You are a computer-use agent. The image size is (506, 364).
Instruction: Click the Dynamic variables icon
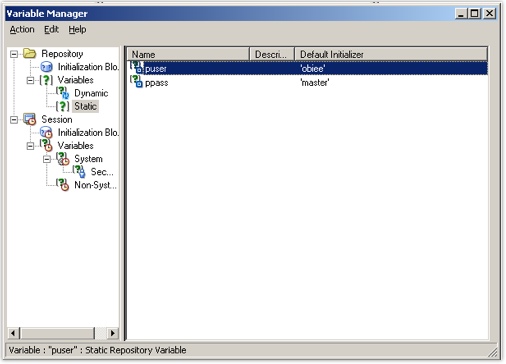[x=62, y=93]
